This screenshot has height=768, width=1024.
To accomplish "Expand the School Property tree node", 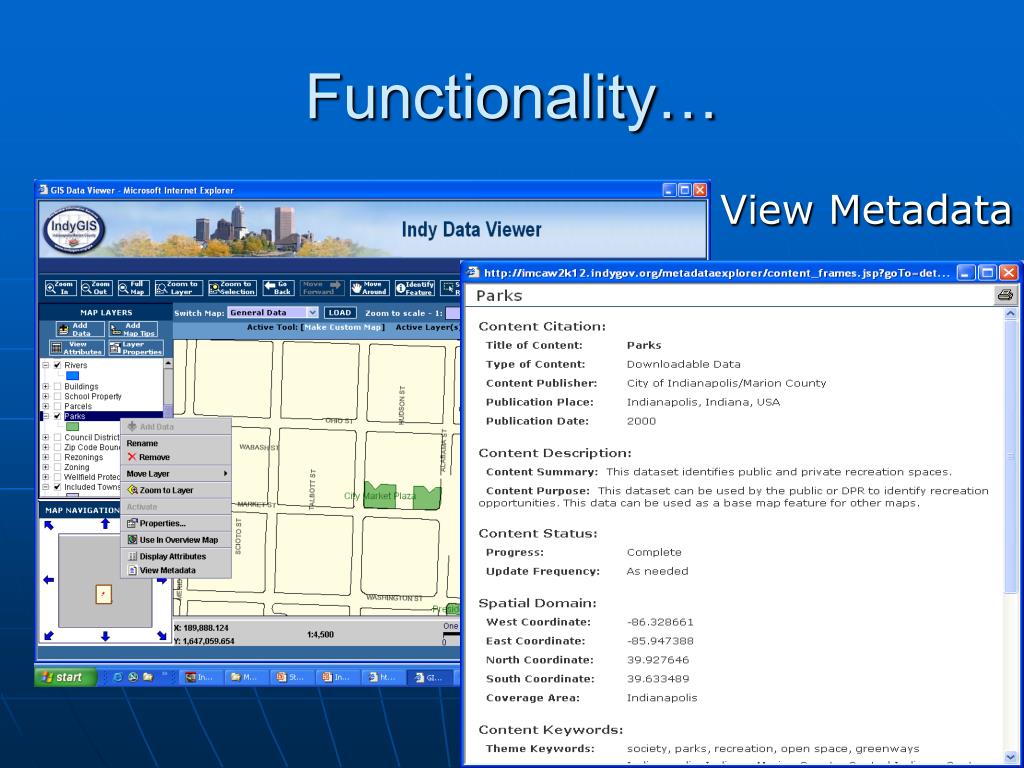I will tap(46, 396).
